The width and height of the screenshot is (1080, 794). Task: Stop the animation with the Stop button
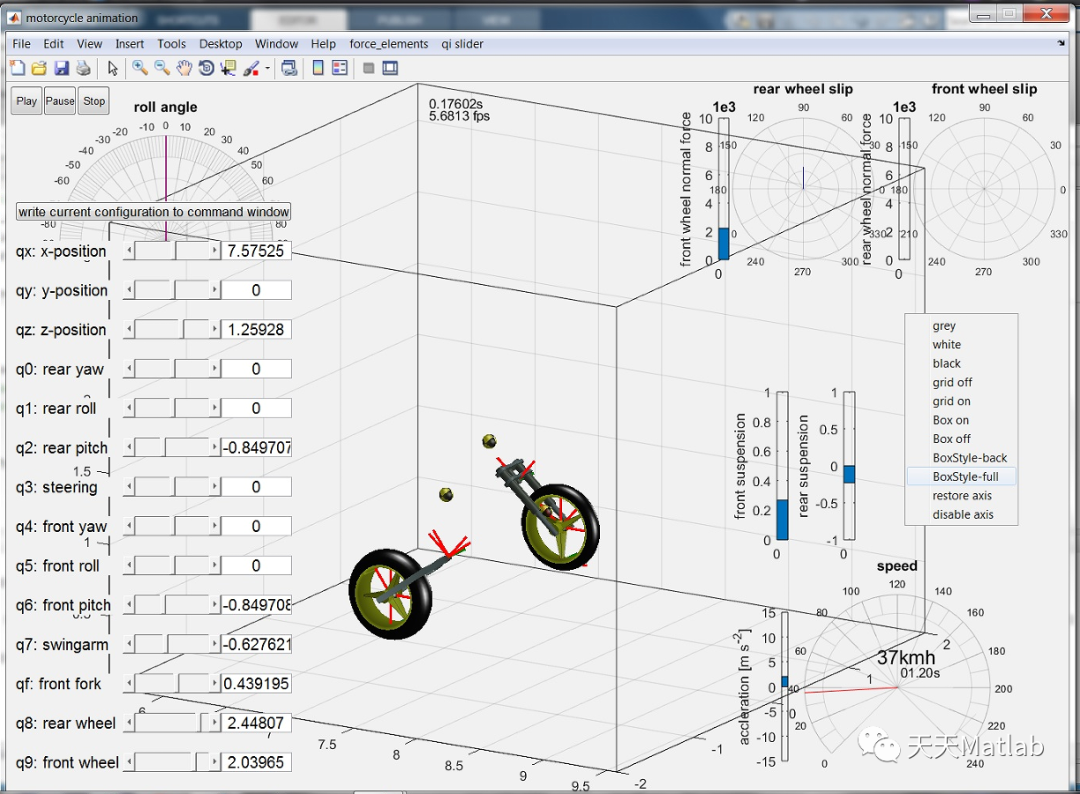coord(94,101)
